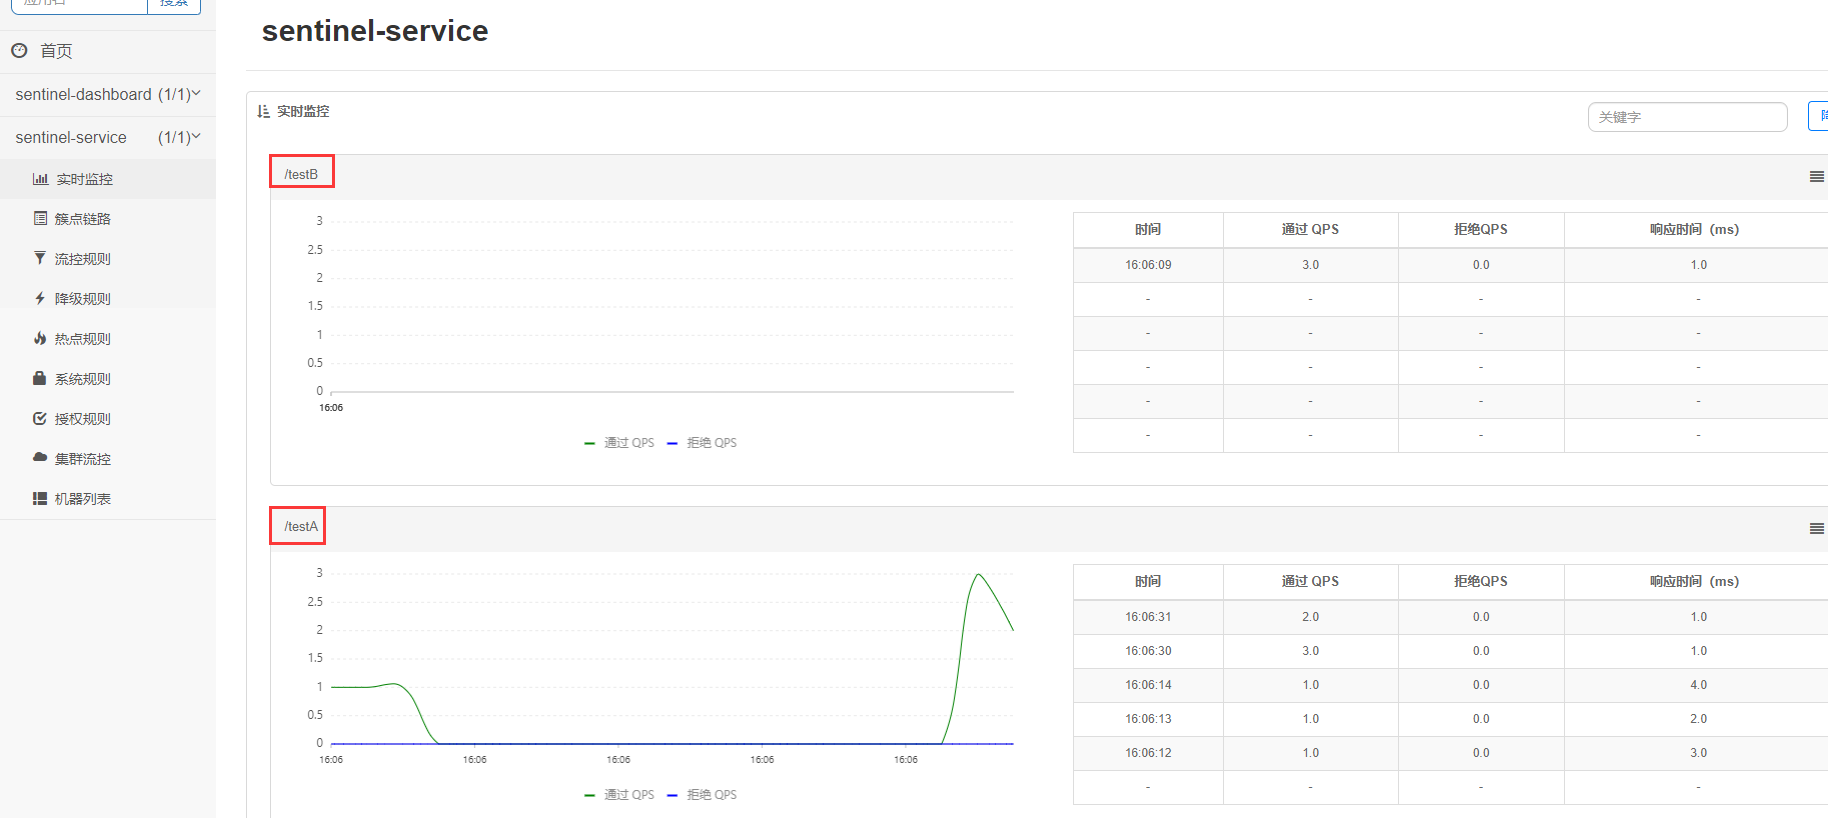This screenshot has height=818, width=1828.
Task: Click the sort icon beside 实时监控 heading
Action: pyautogui.click(x=264, y=111)
